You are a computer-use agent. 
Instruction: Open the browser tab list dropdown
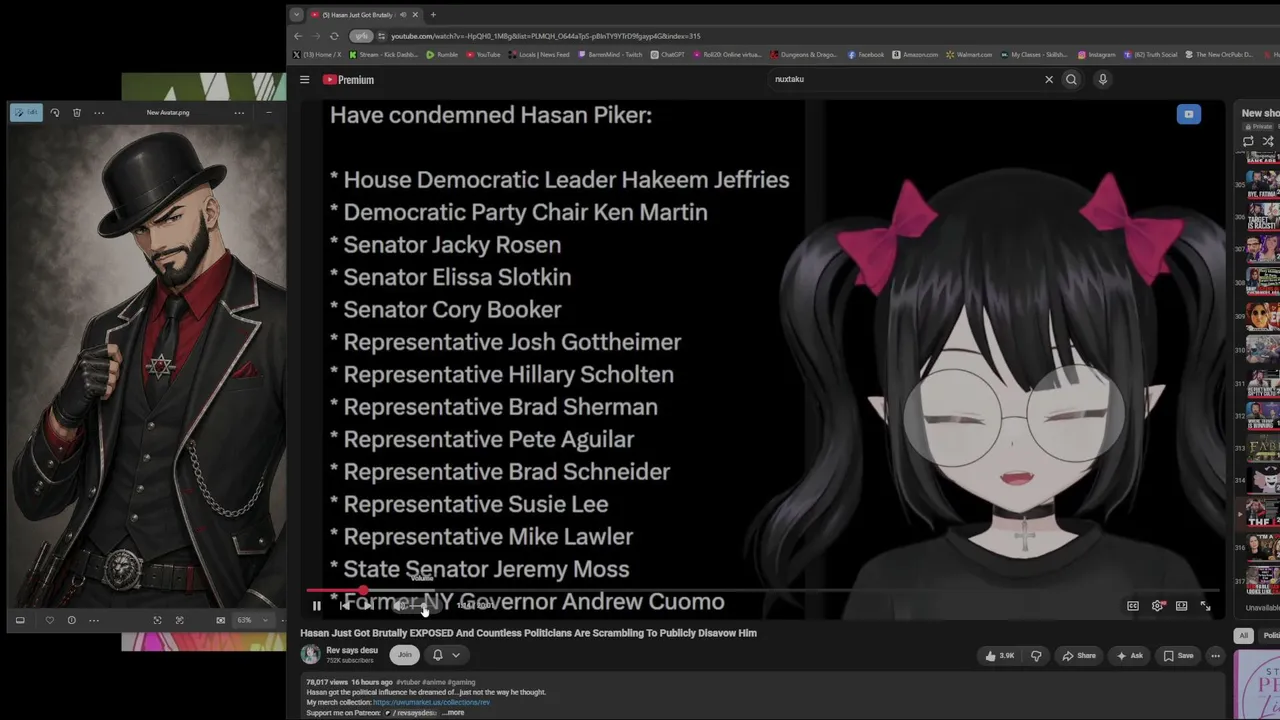[296, 15]
